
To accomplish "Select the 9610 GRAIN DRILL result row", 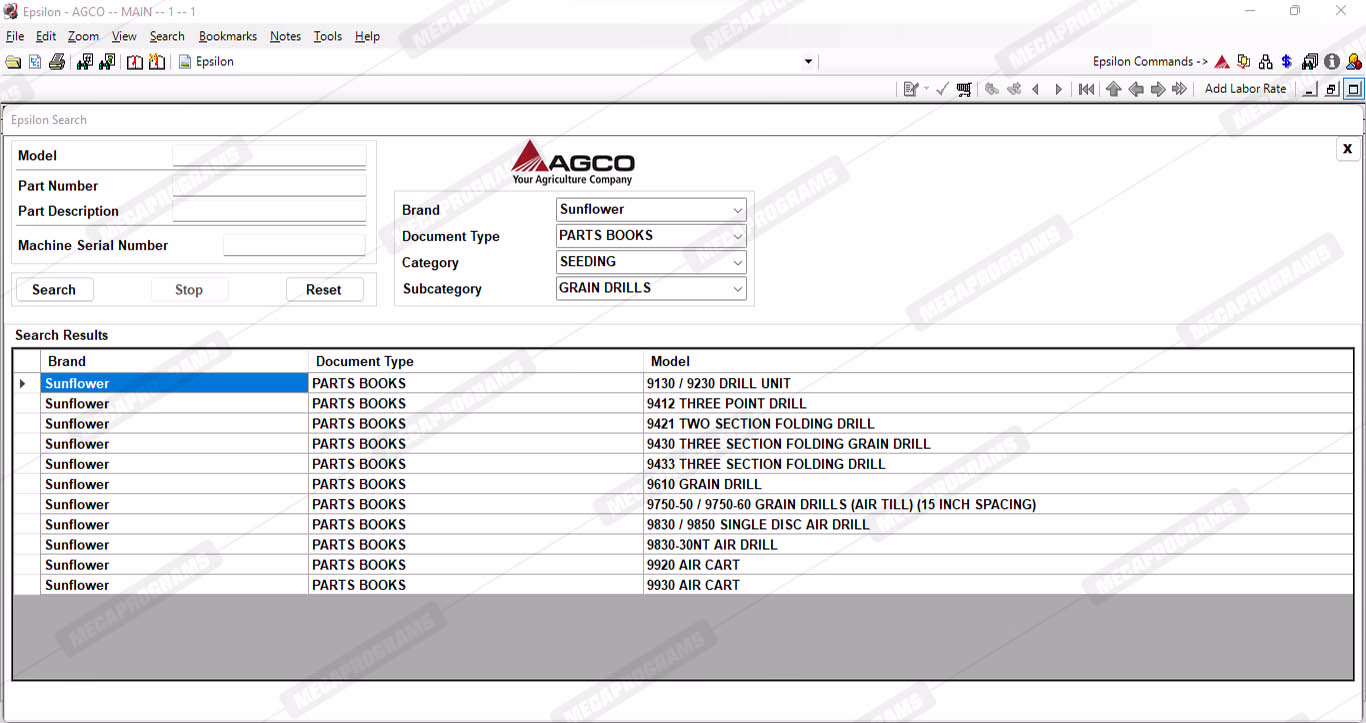I will (x=704, y=484).
